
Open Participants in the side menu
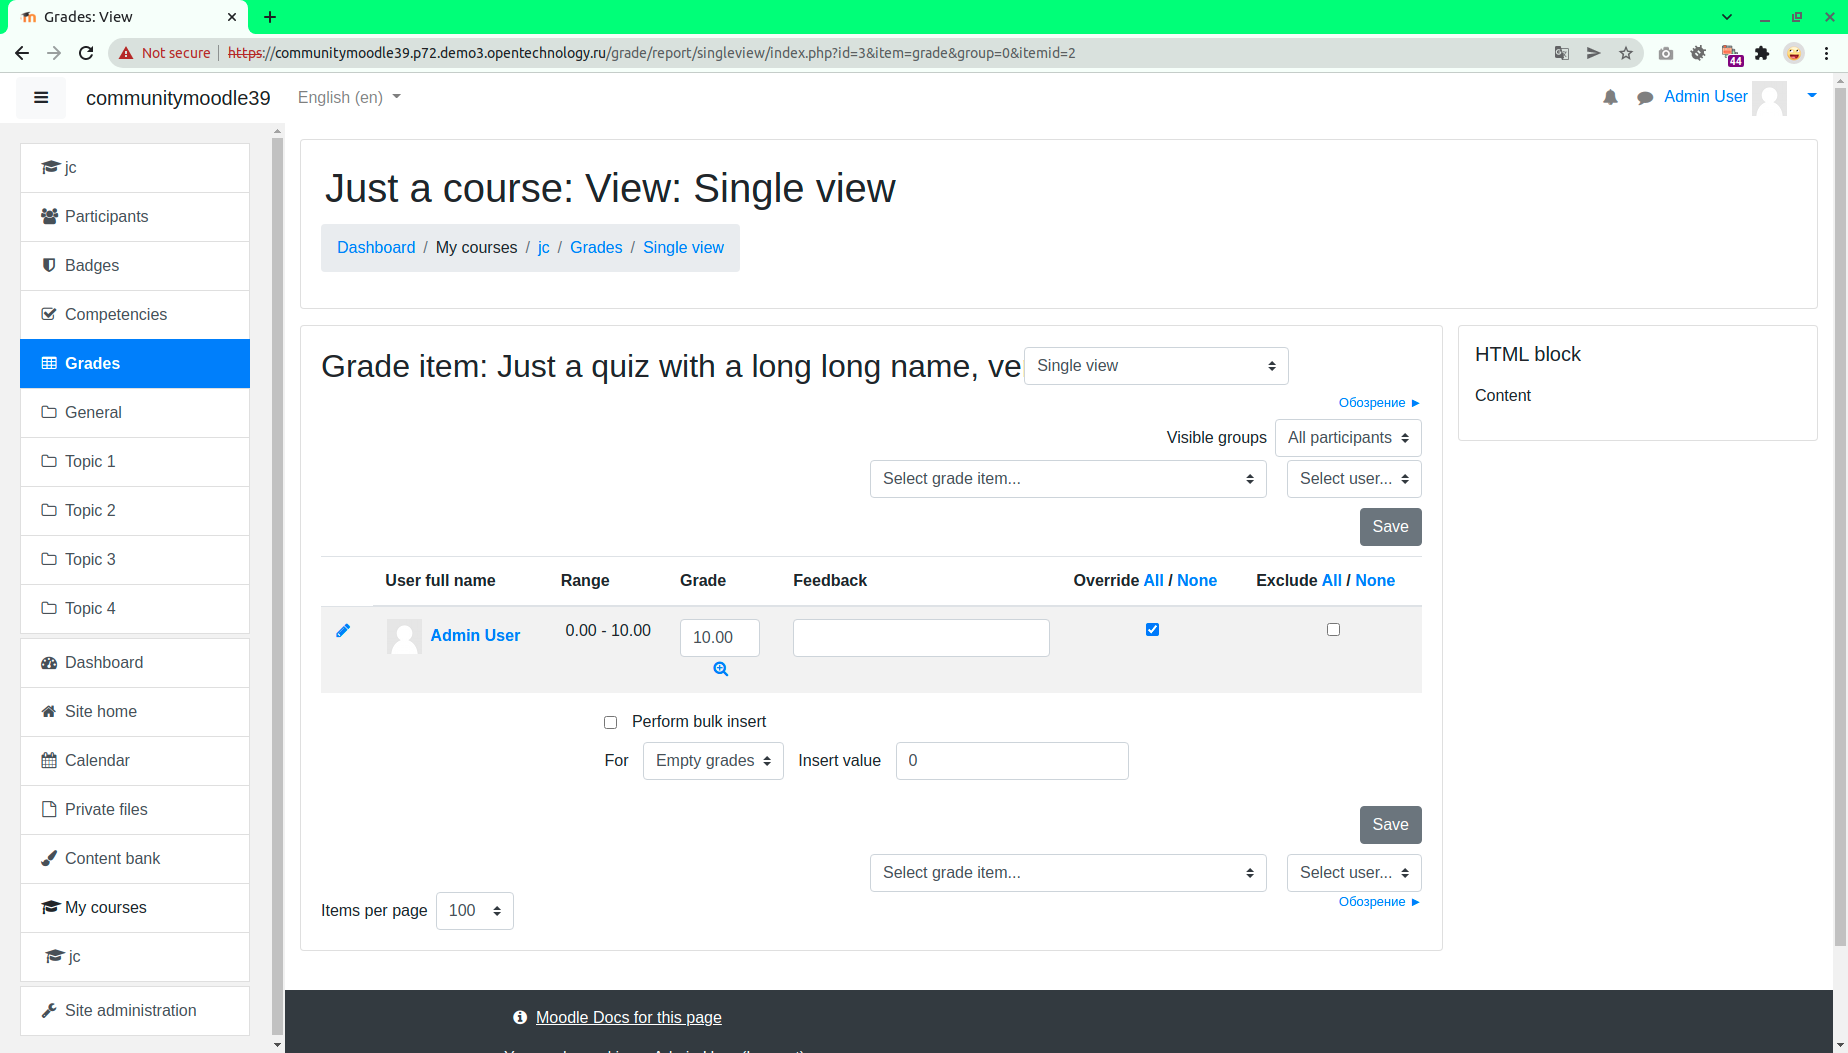click(x=135, y=217)
